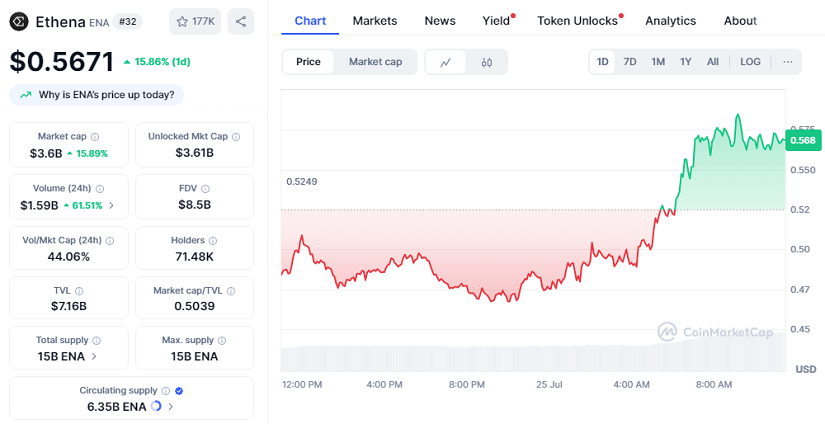
Task: Set chart range to 1M
Action: tap(658, 62)
